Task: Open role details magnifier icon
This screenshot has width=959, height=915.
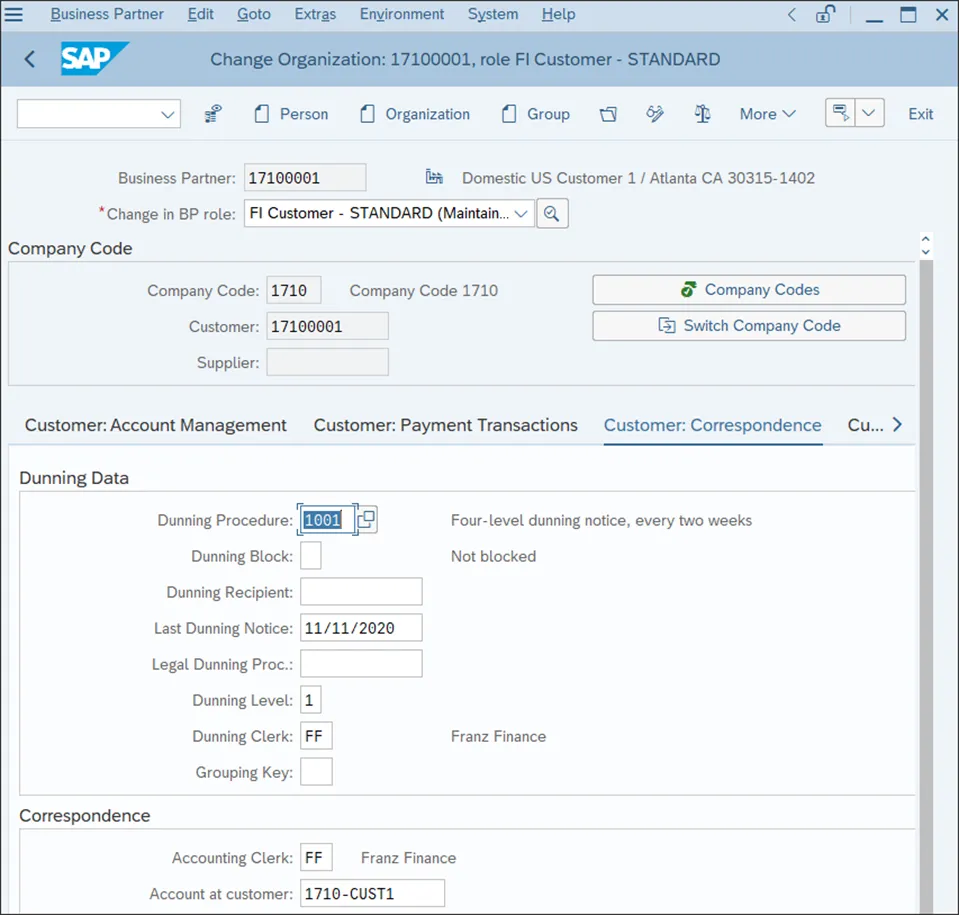Action: tap(552, 213)
